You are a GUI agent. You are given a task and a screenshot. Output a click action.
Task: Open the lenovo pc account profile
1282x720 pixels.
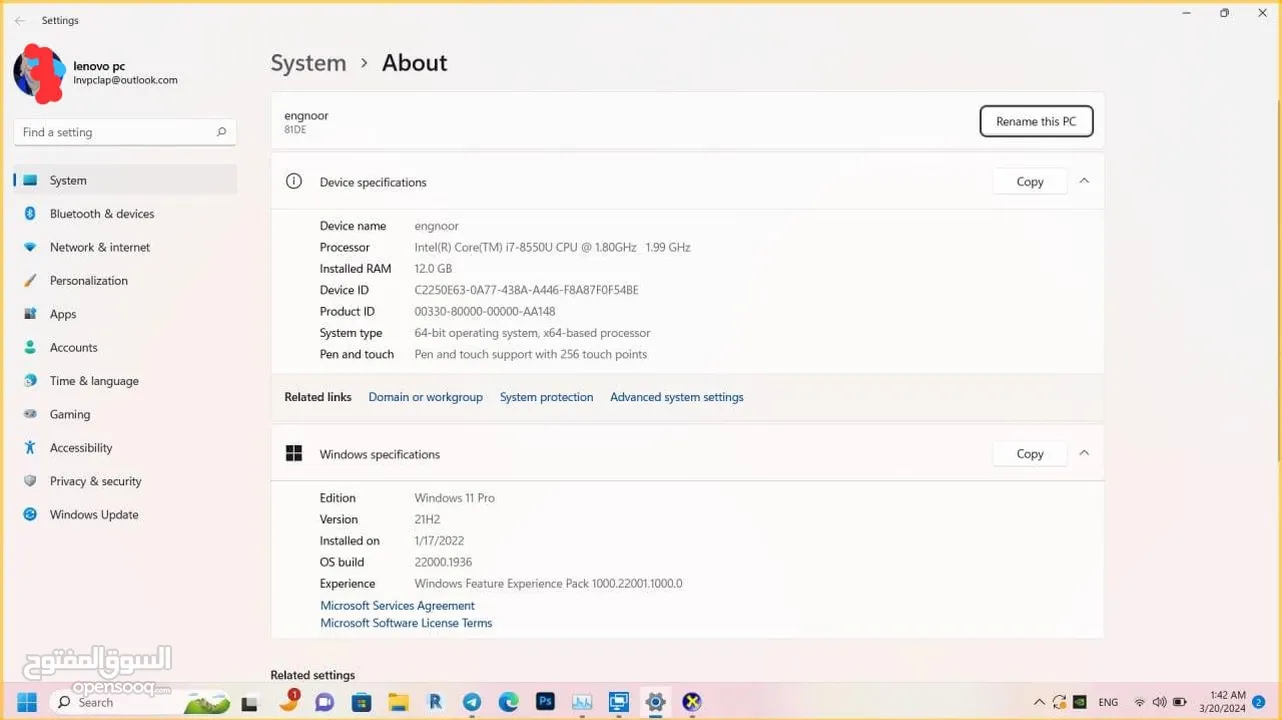[97, 72]
